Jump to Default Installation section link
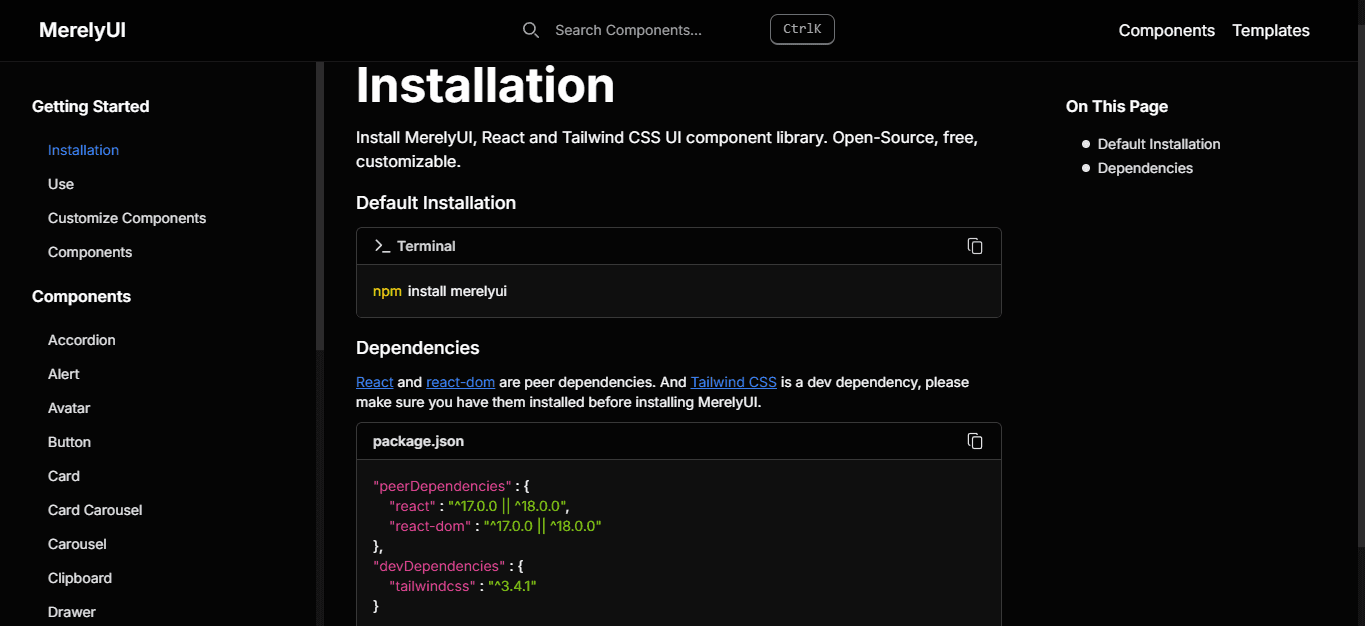The height and width of the screenshot is (626, 1365). point(1159,144)
